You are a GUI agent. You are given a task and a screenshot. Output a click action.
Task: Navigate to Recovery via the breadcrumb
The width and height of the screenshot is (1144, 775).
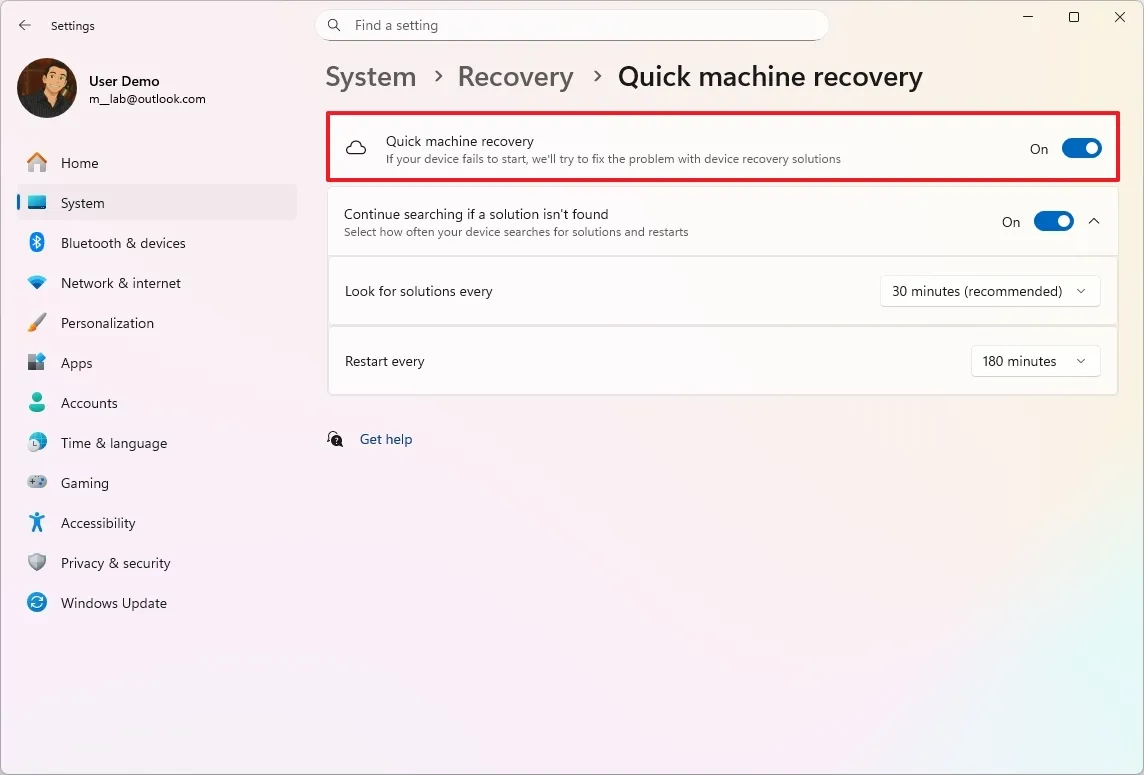[515, 76]
